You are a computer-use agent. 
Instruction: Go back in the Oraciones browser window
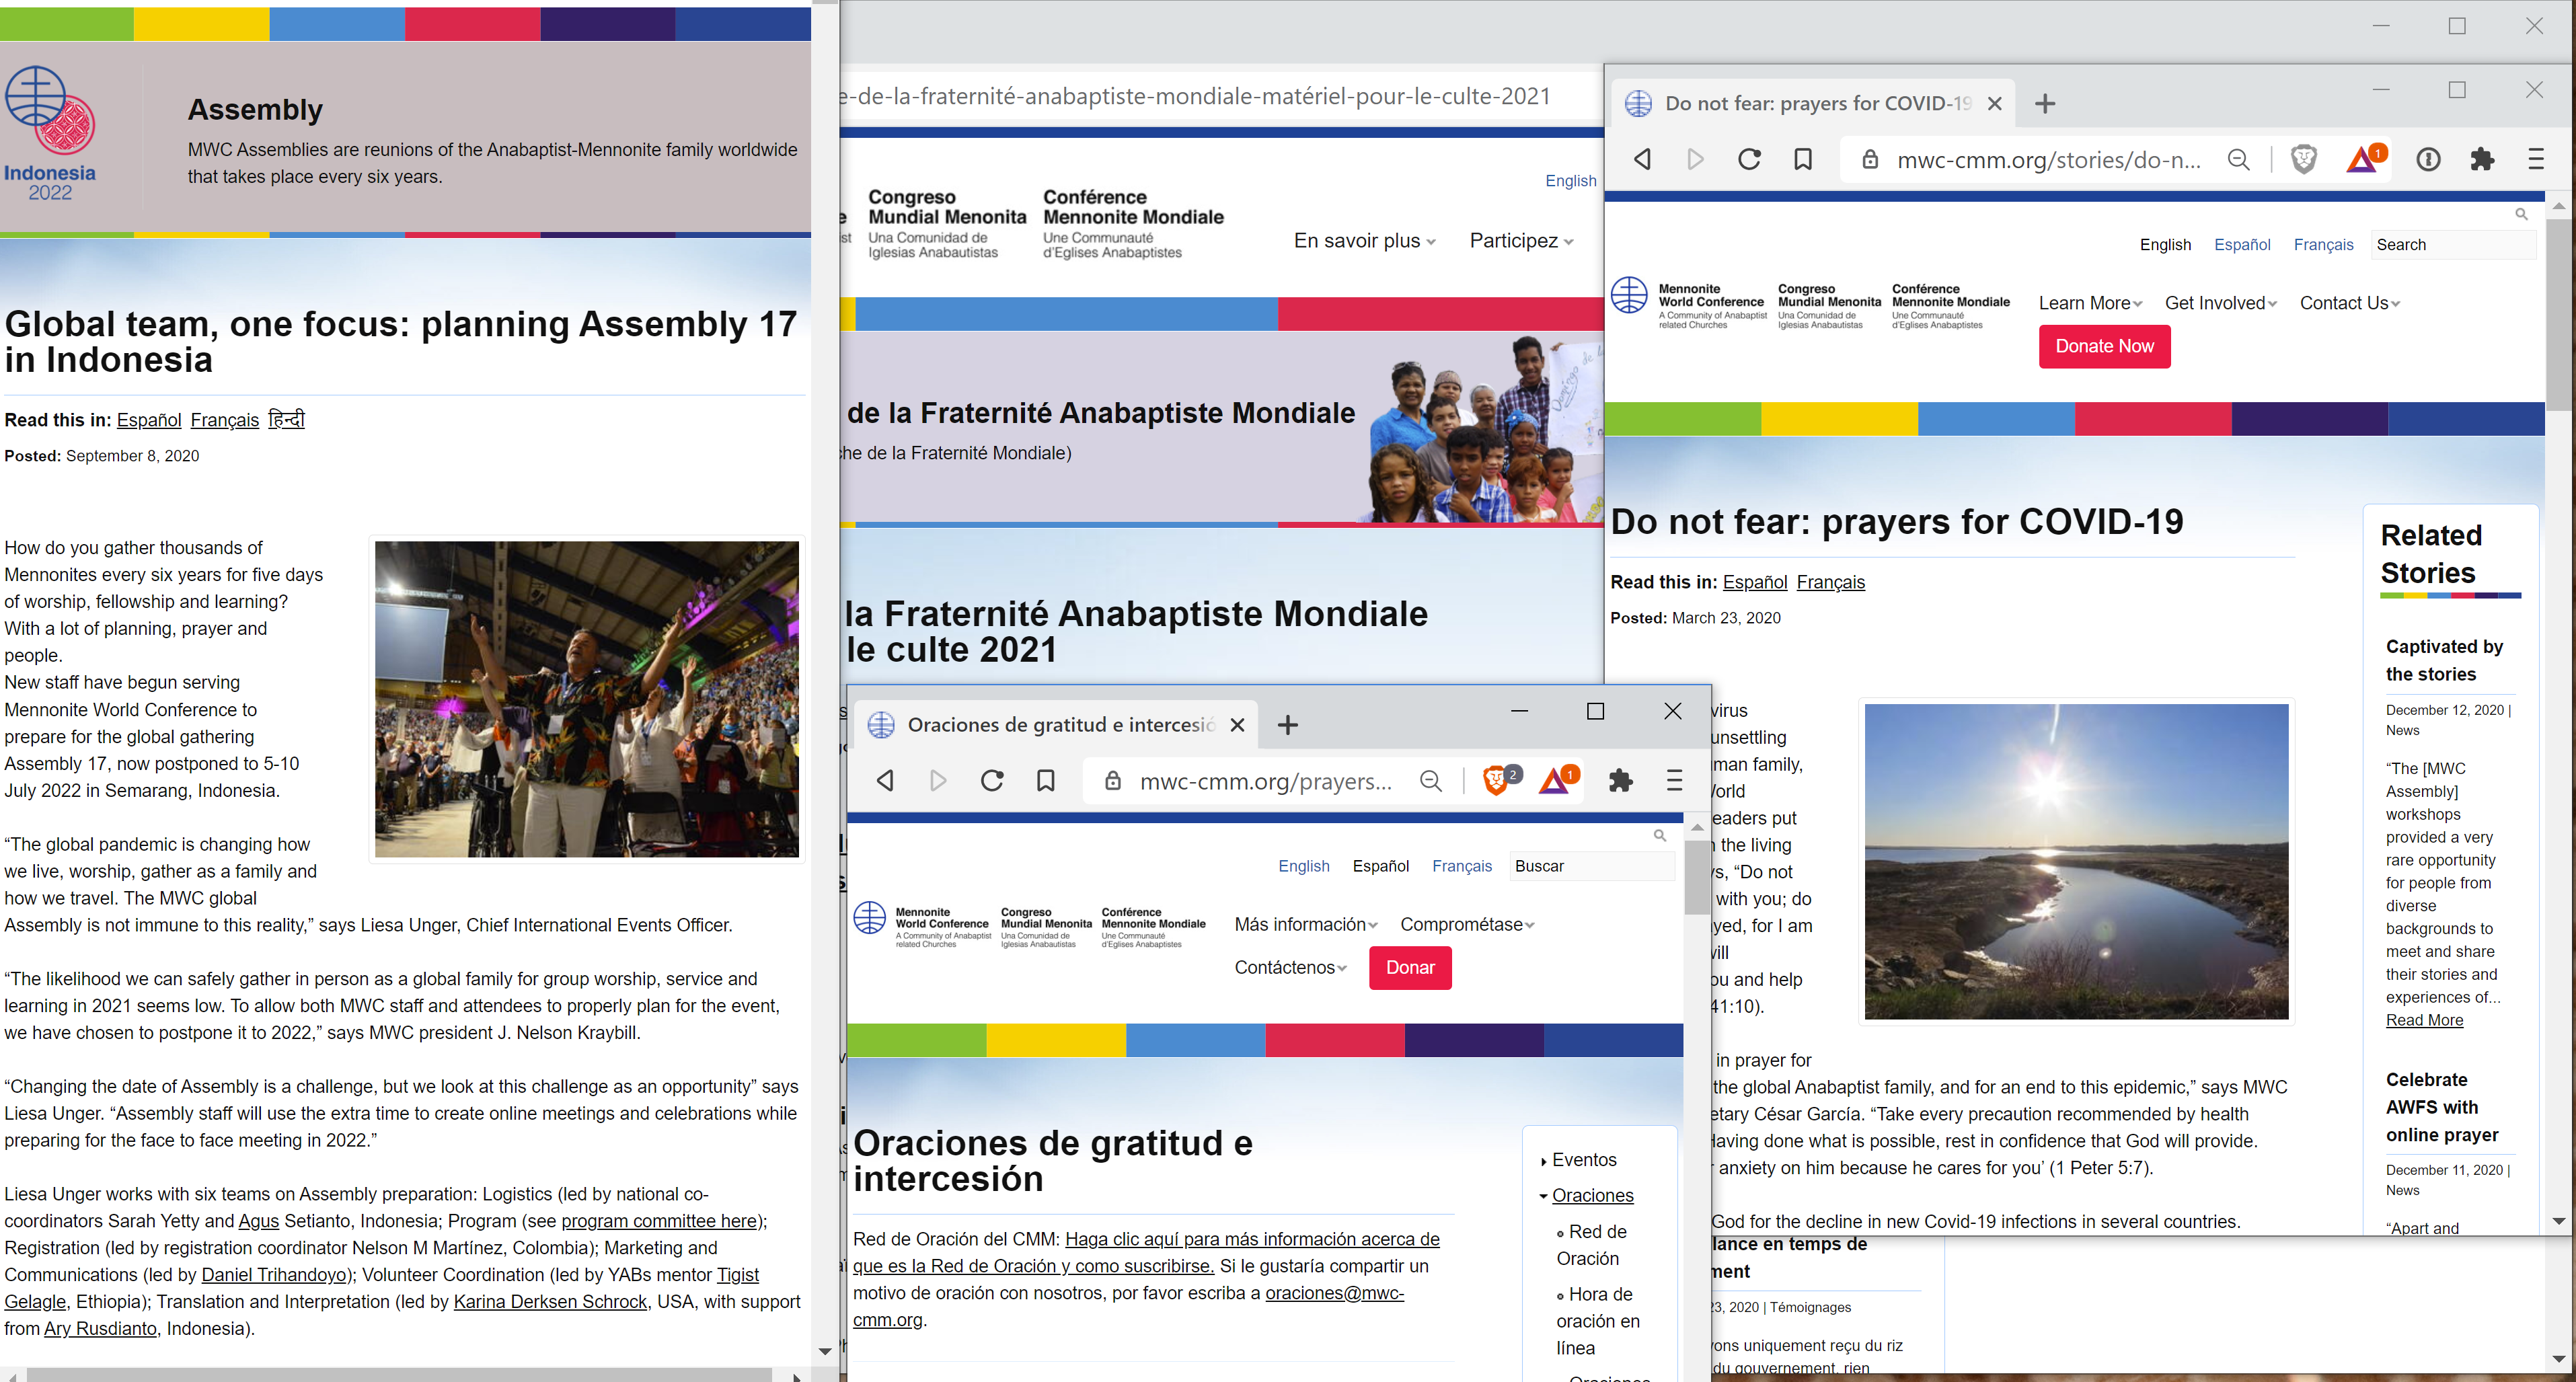tap(885, 780)
